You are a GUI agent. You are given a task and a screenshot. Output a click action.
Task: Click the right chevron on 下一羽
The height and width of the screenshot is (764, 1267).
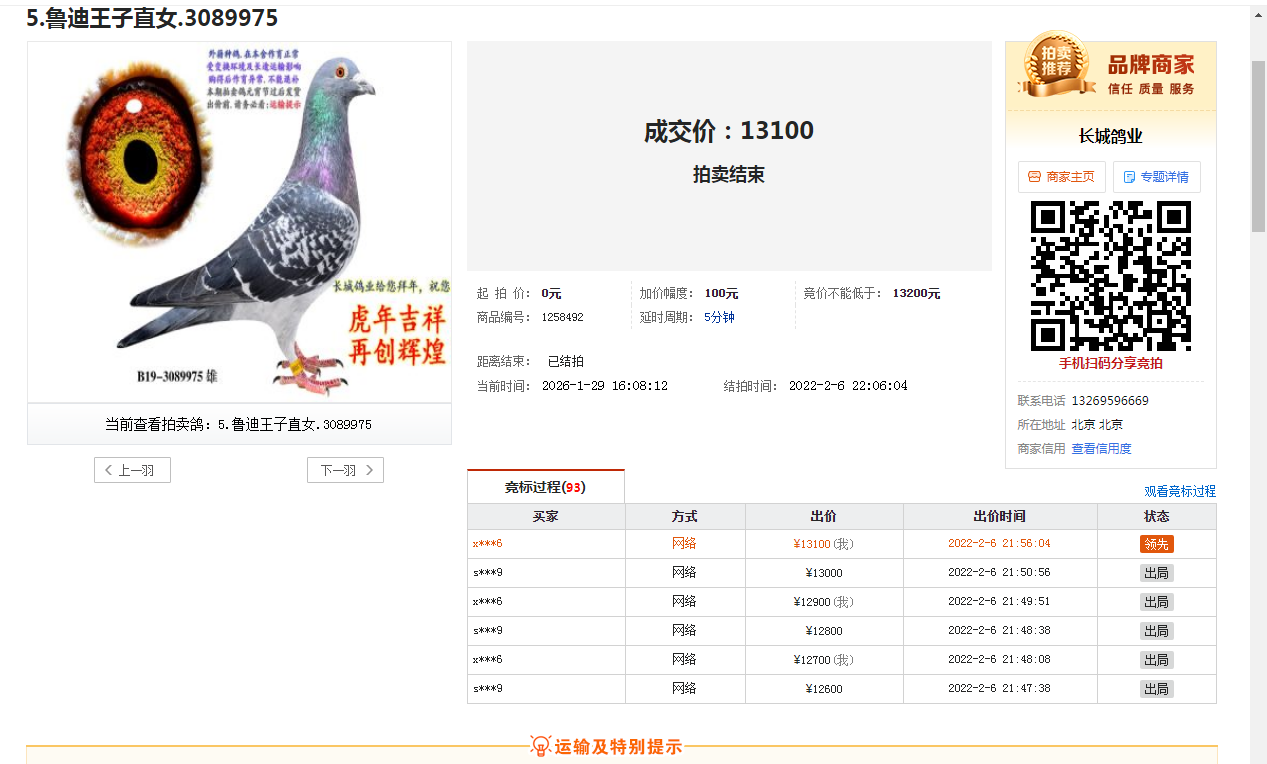click(369, 471)
